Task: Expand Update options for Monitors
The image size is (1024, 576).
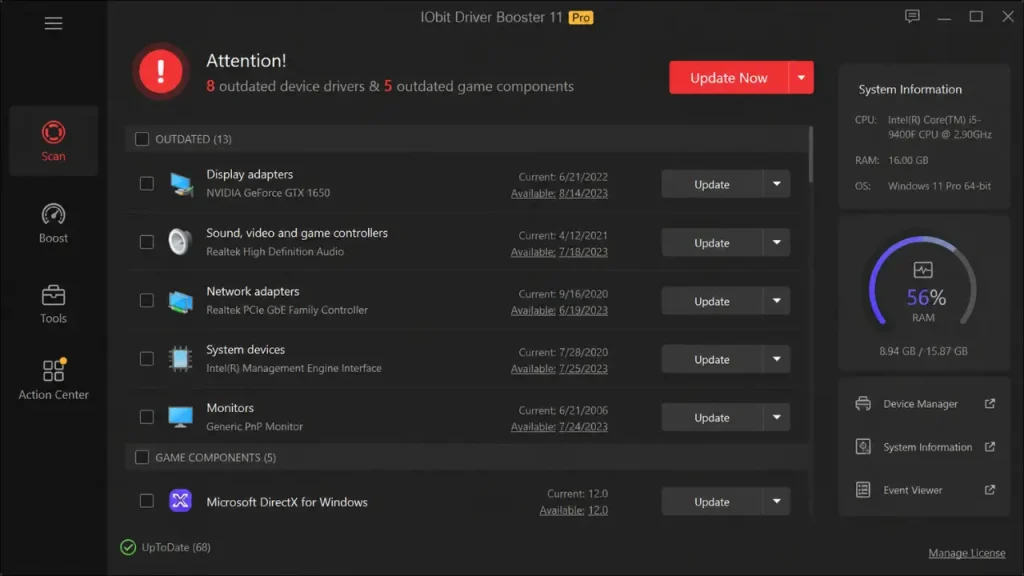Action: click(x=776, y=417)
